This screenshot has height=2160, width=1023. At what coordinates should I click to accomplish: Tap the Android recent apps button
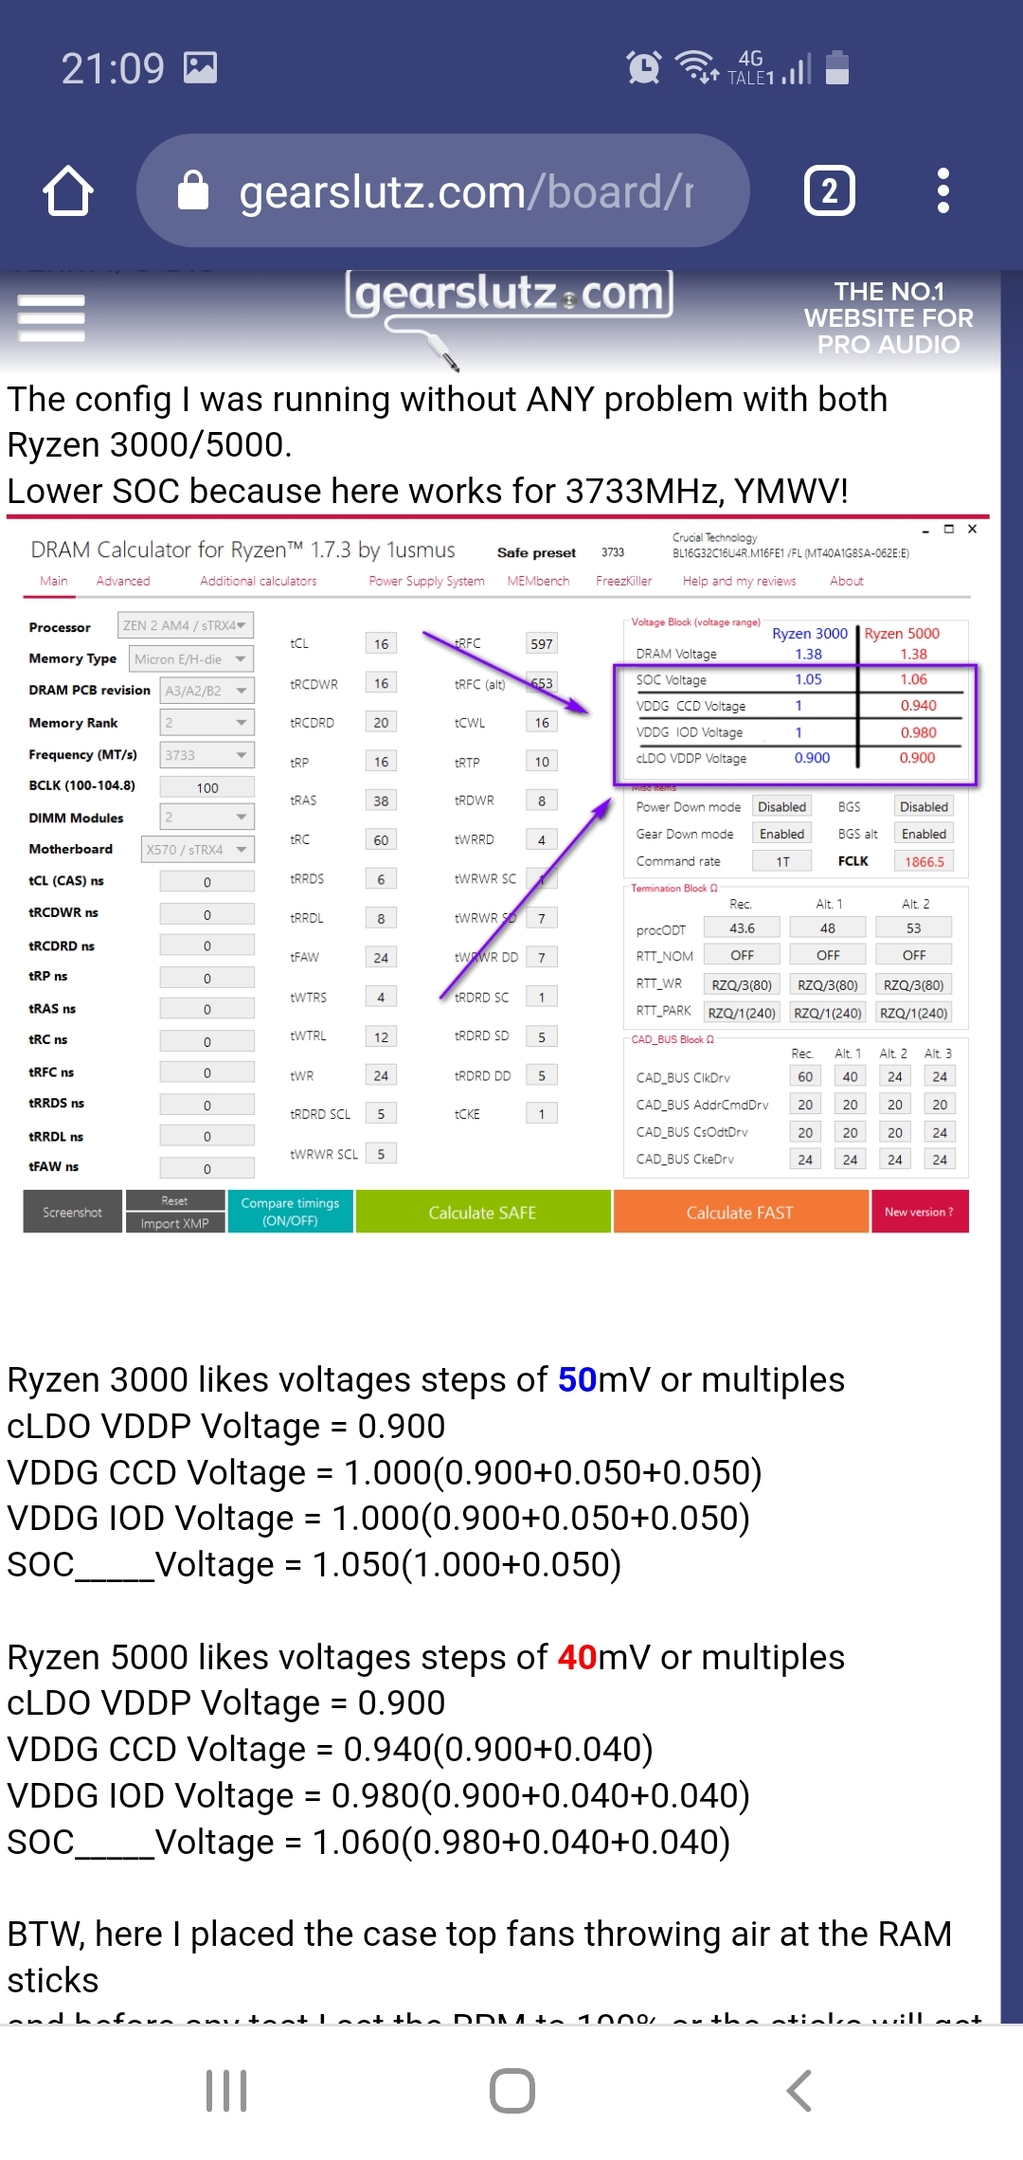pos(226,2090)
